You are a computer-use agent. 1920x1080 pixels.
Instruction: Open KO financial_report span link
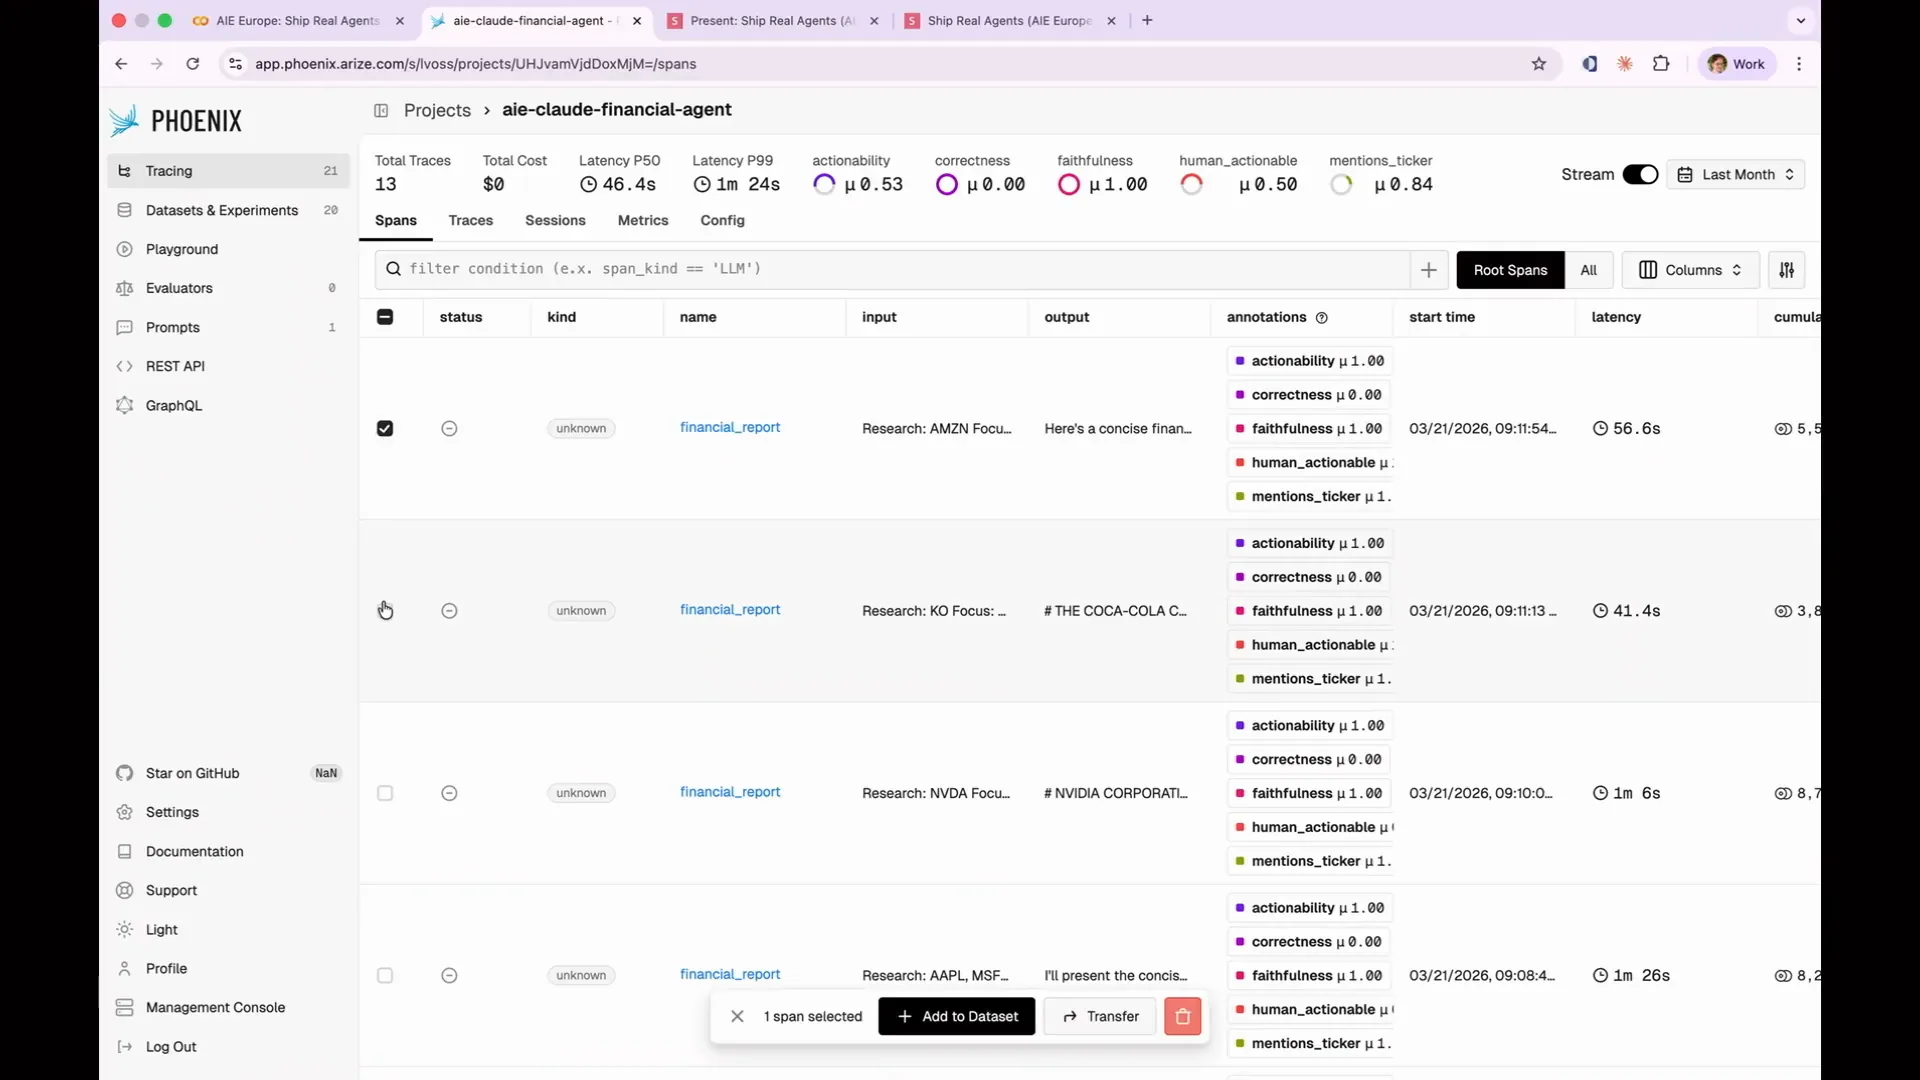730,610
